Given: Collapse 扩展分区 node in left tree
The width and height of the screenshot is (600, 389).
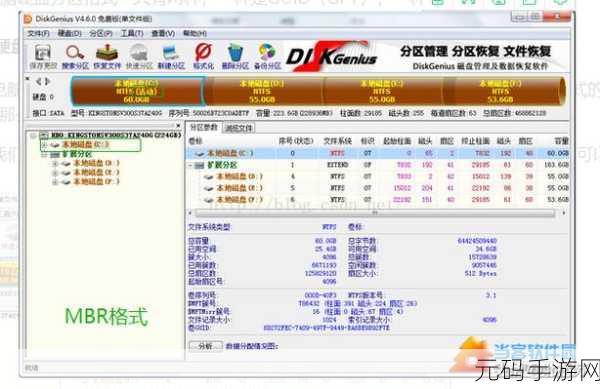Looking at the screenshot, I should point(44,155).
